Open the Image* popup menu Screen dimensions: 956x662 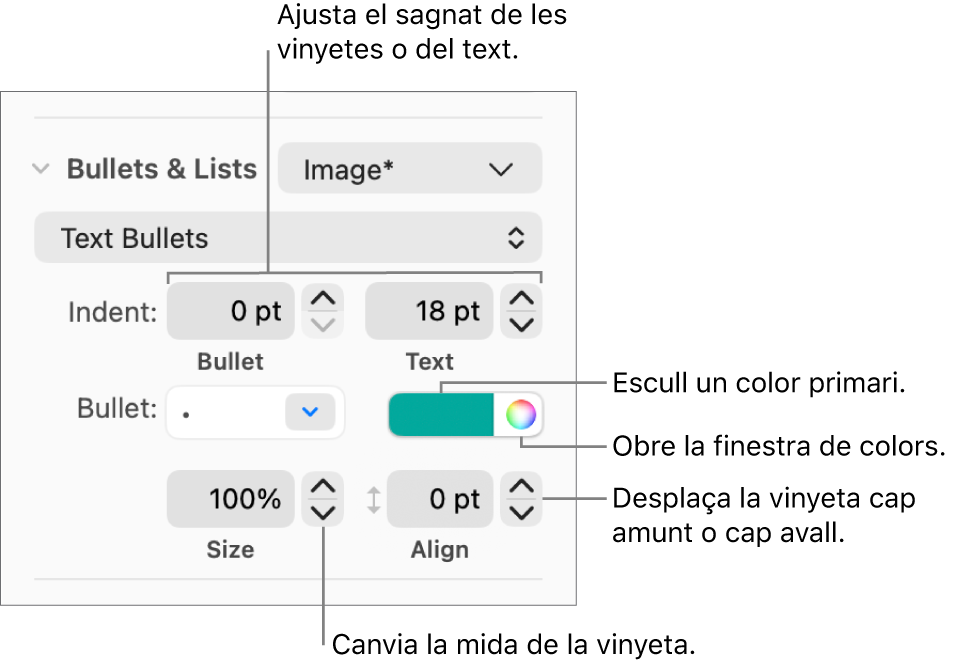click(x=408, y=168)
